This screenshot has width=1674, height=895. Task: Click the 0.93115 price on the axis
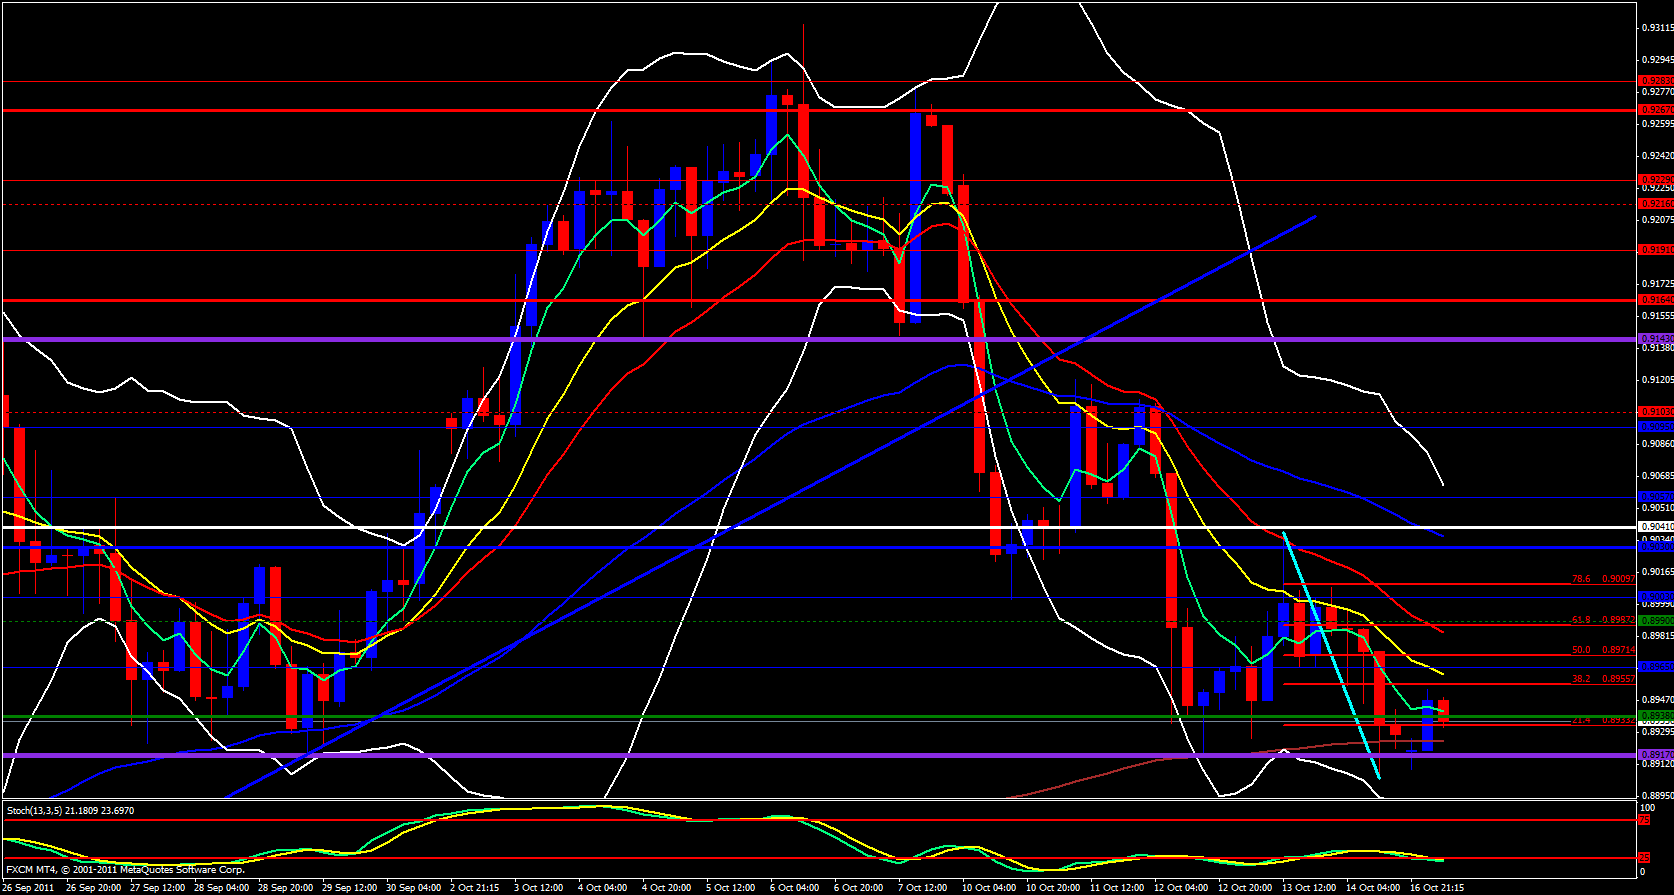tap(1656, 28)
